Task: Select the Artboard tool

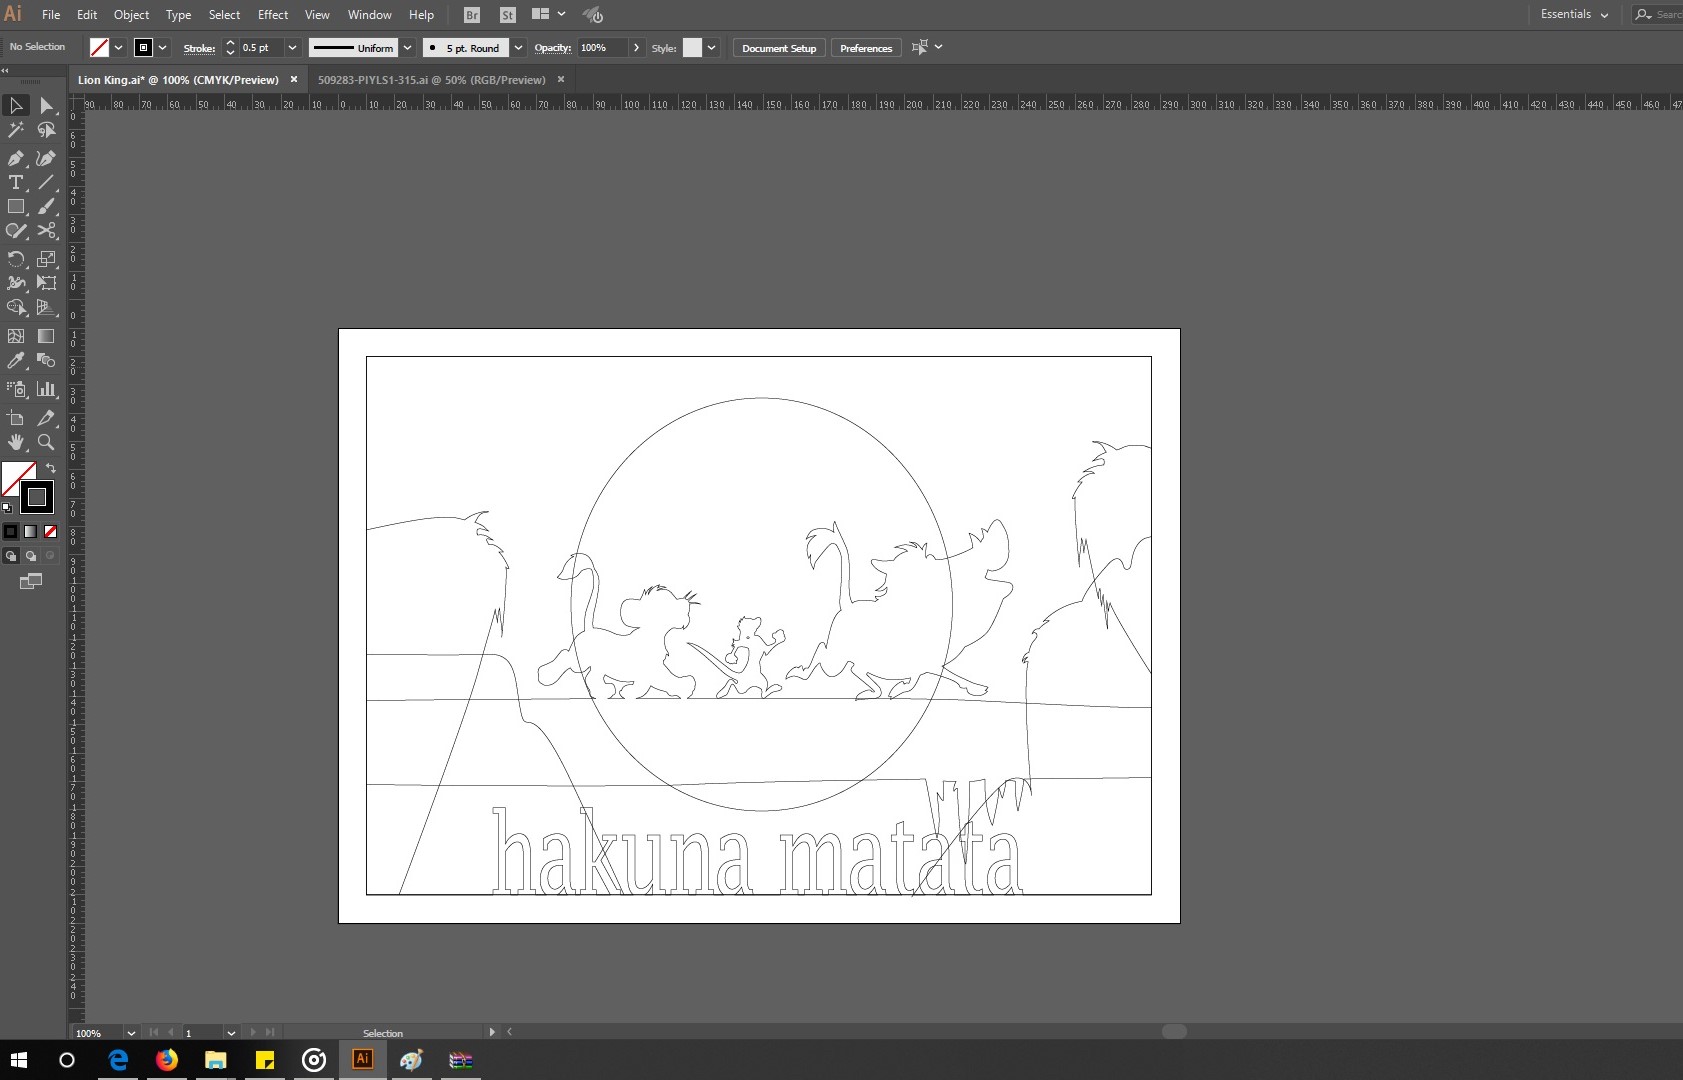Action: tap(16, 418)
